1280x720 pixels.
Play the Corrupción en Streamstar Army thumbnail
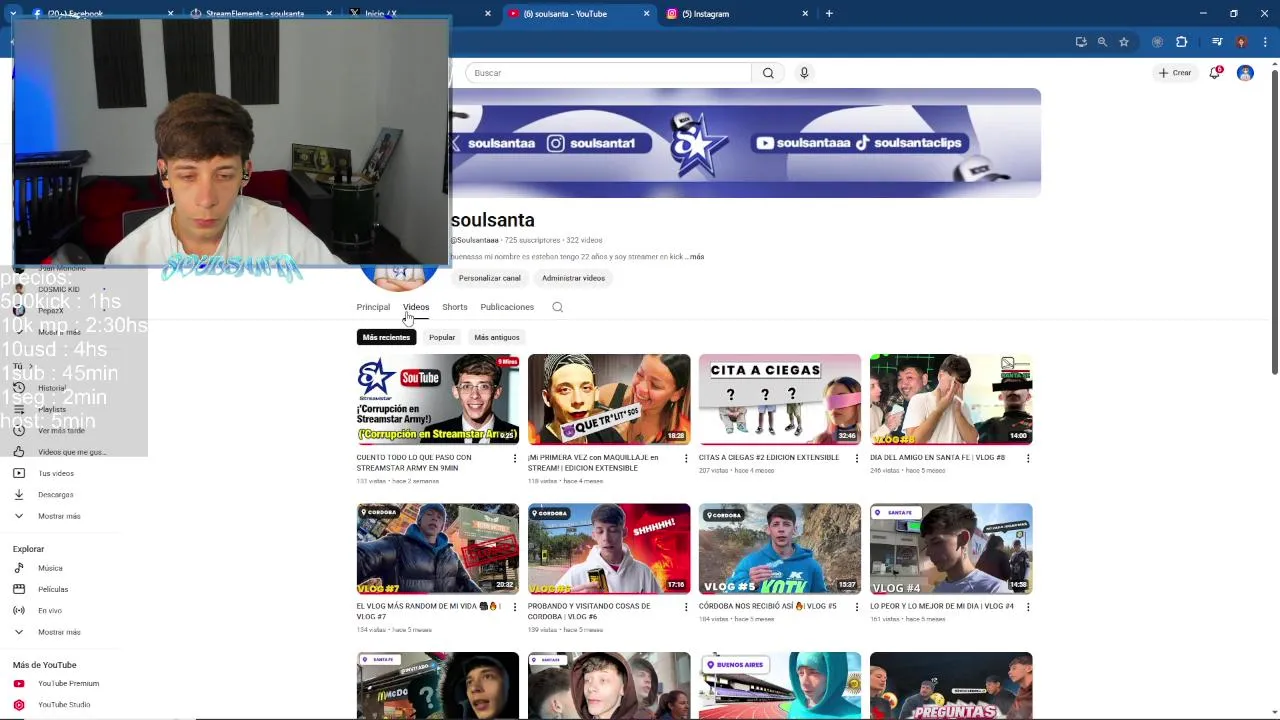(438, 399)
